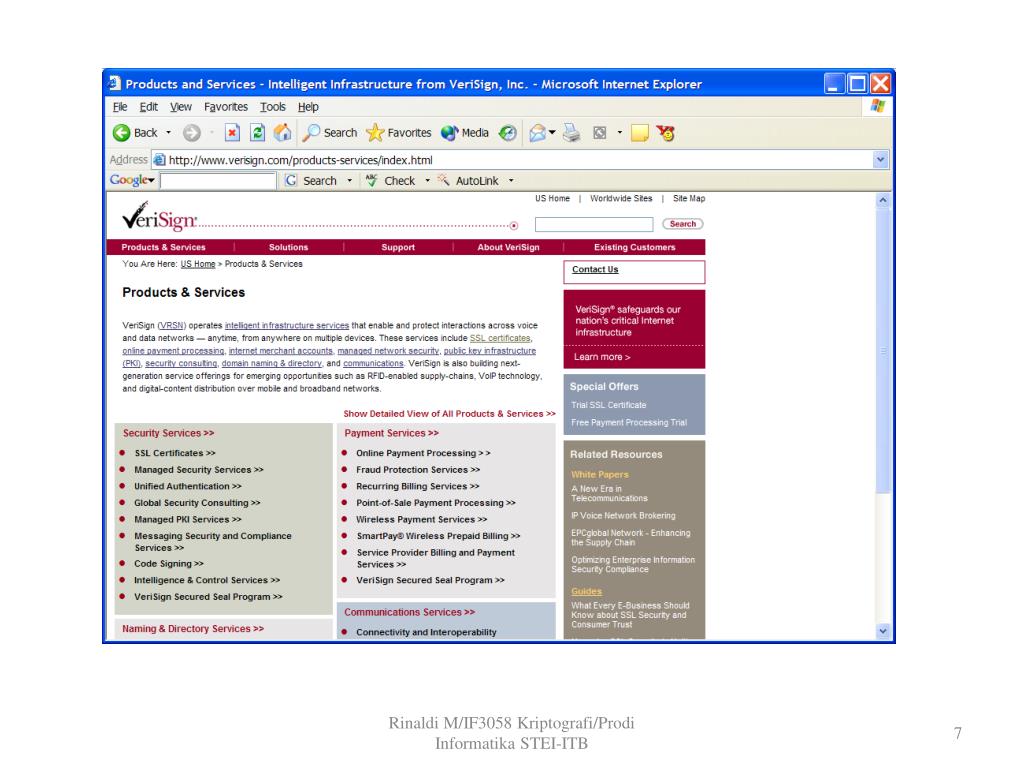The height and width of the screenshot is (768, 1024).
Task: Open the SSL Certificates service link
Action: [175, 453]
